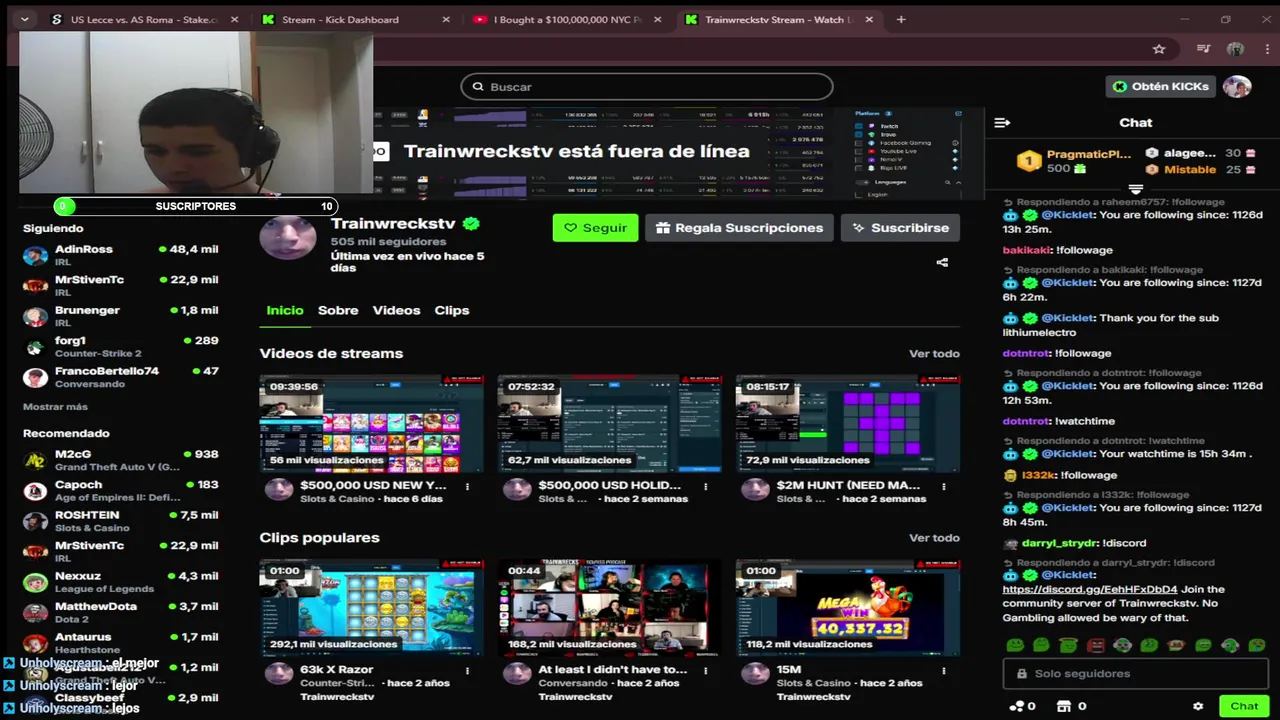Open Capoch recommended channel
This screenshot has width=1280, height=720.
pyautogui.click(x=121, y=491)
